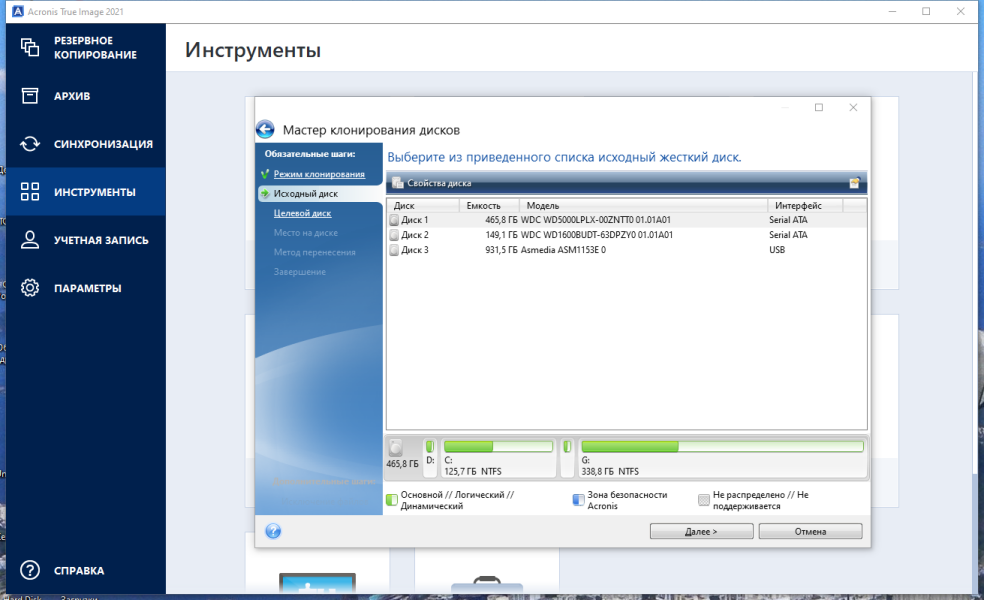The width and height of the screenshot is (984, 600).
Task: Click the G: partition usage bar
Action: [x=722, y=446]
